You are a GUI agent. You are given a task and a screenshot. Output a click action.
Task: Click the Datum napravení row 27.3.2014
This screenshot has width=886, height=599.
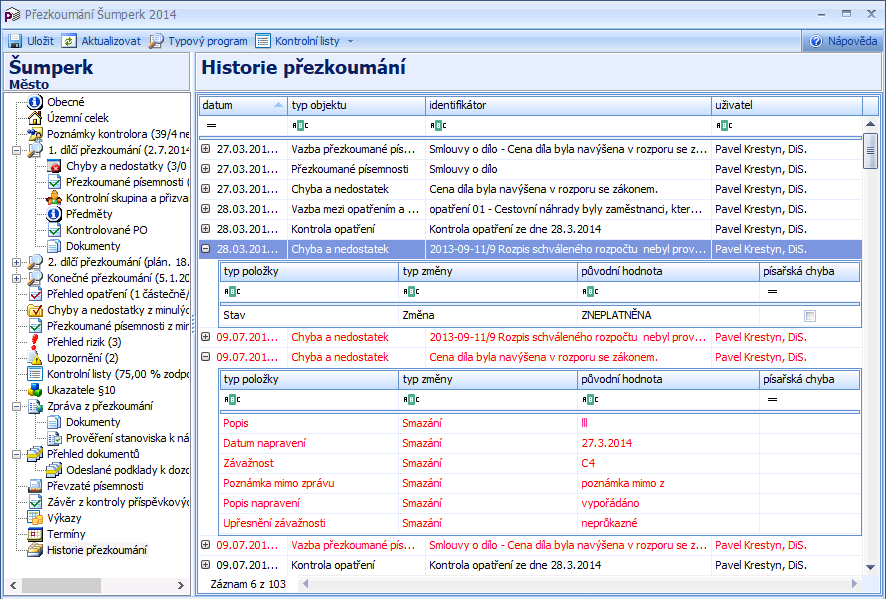tap(540, 443)
